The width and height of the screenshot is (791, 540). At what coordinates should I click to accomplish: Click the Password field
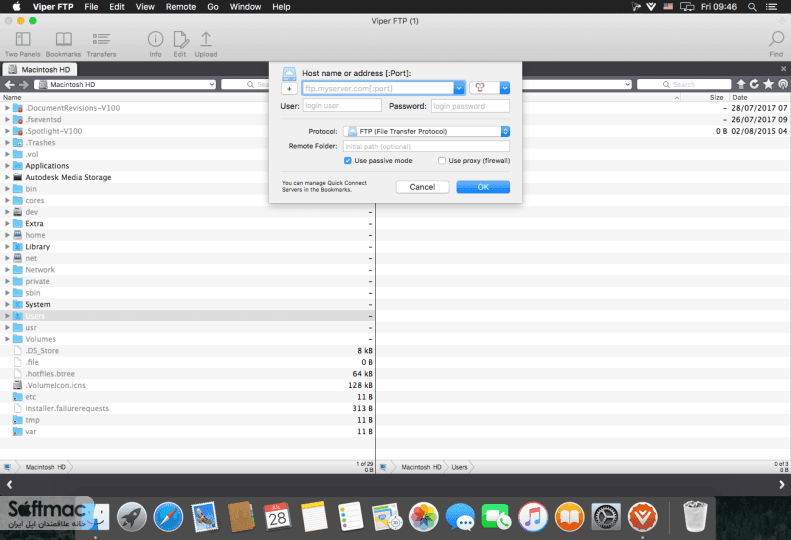470,106
